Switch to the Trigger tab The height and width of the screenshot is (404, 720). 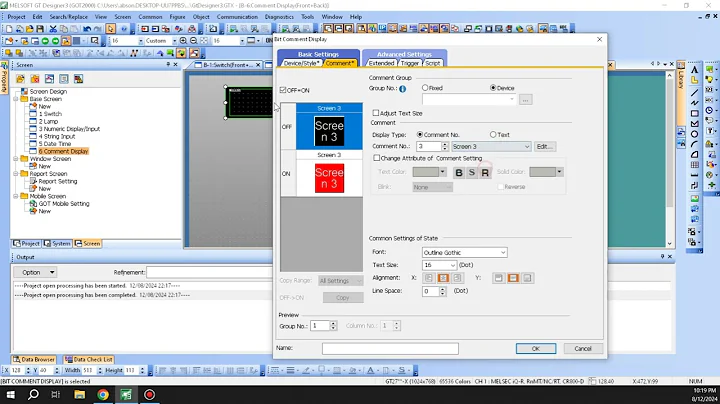pyautogui.click(x=410, y=63)
